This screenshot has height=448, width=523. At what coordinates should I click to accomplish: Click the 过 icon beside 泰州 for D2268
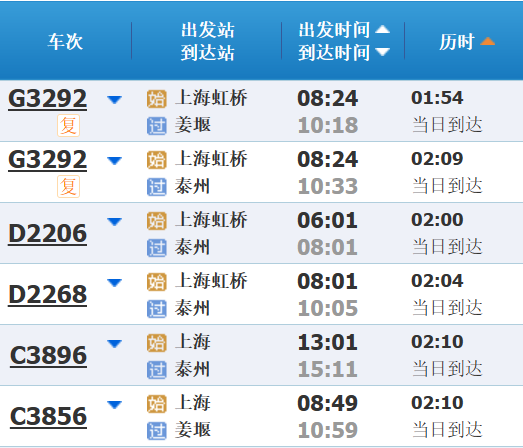156,309
